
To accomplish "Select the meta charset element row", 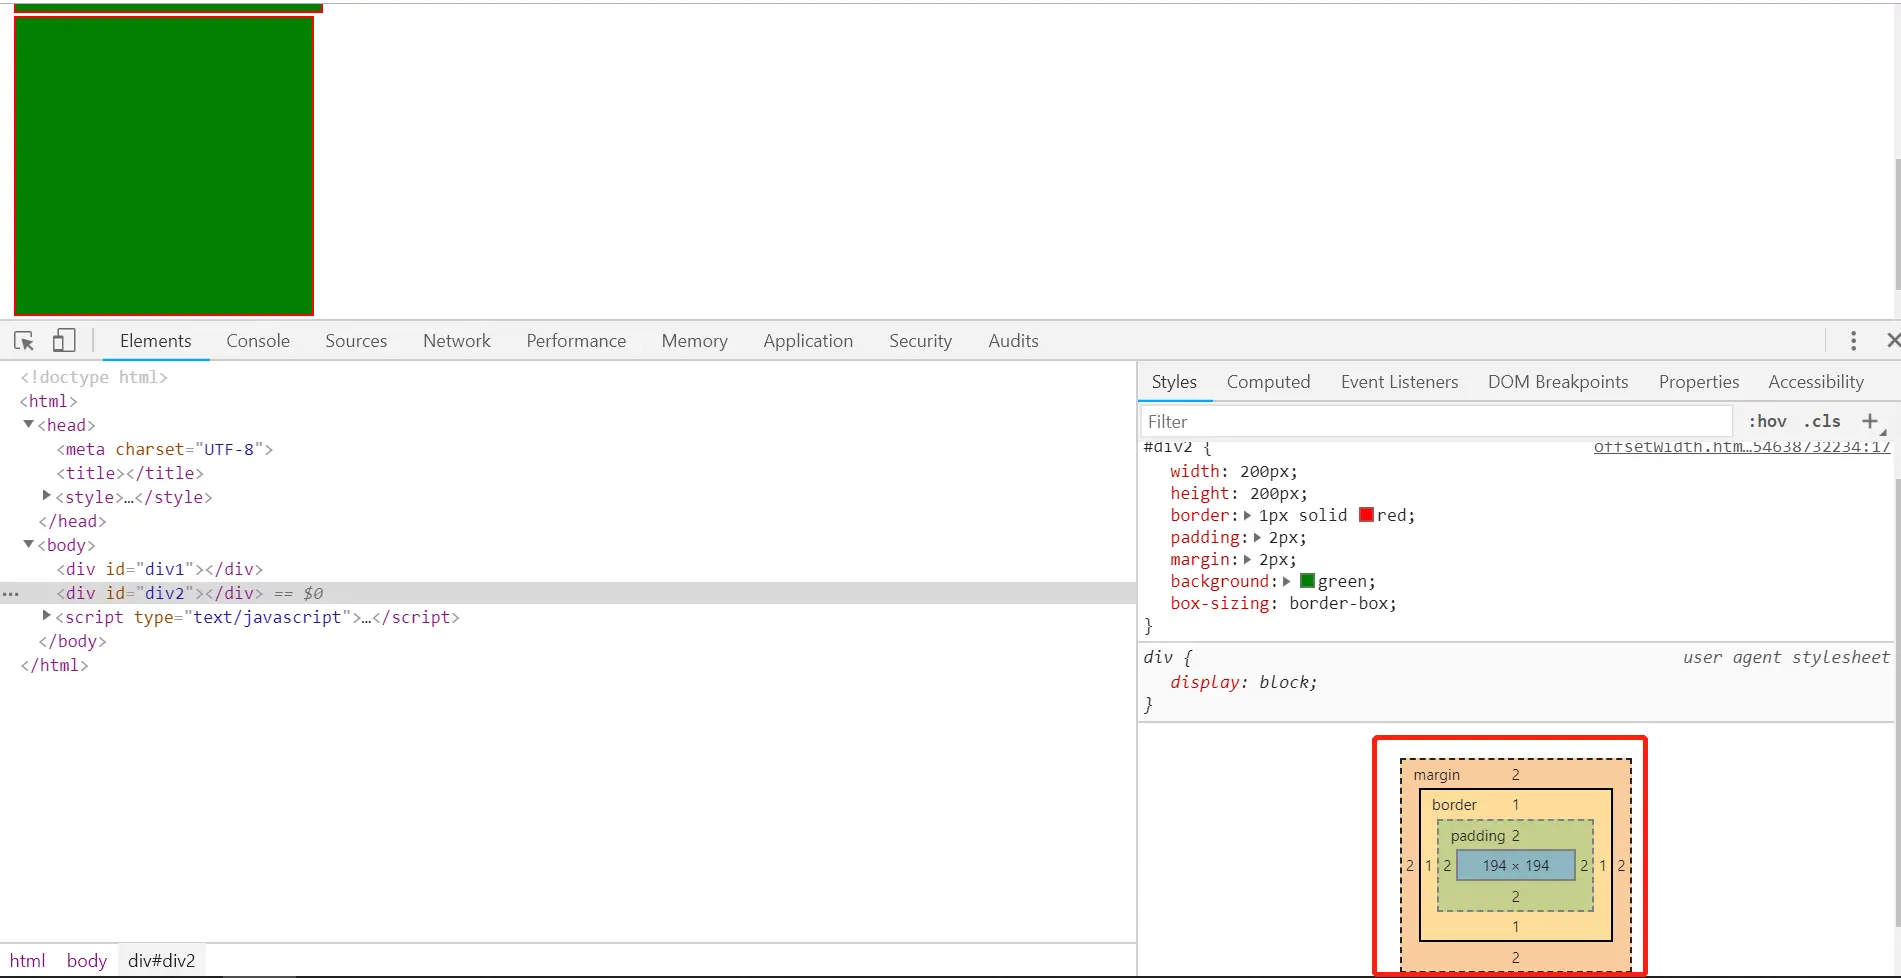I will pyautogui.click(x=568, y=449).
